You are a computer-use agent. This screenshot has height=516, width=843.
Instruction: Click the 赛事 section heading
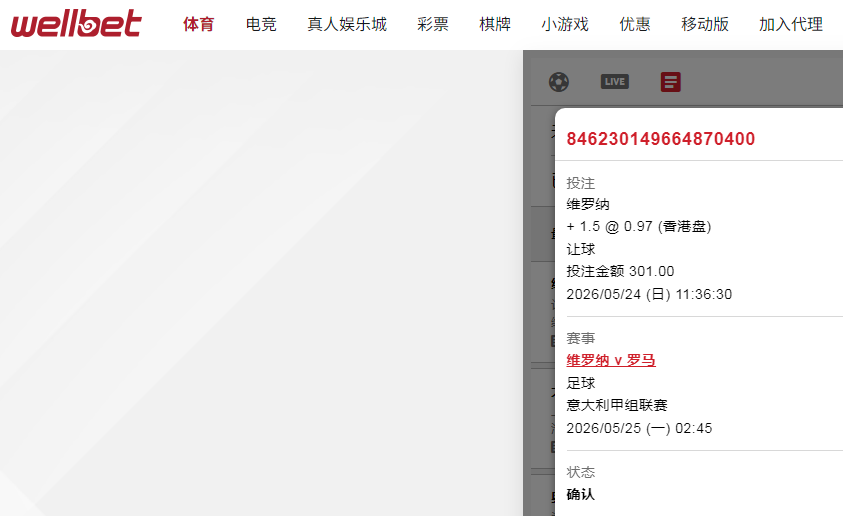point(581,338)
